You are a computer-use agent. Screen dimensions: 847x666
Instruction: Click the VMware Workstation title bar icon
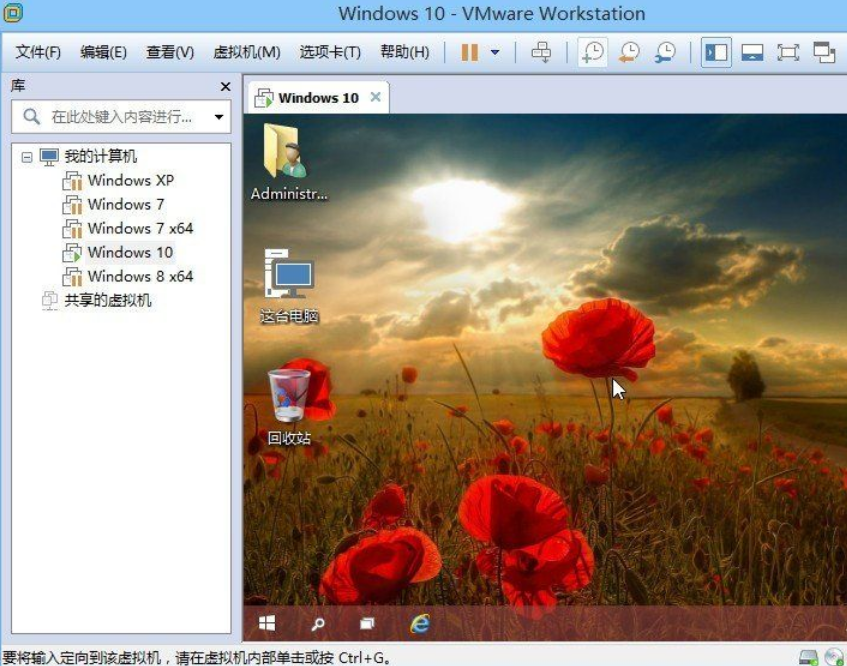(13, 12)
